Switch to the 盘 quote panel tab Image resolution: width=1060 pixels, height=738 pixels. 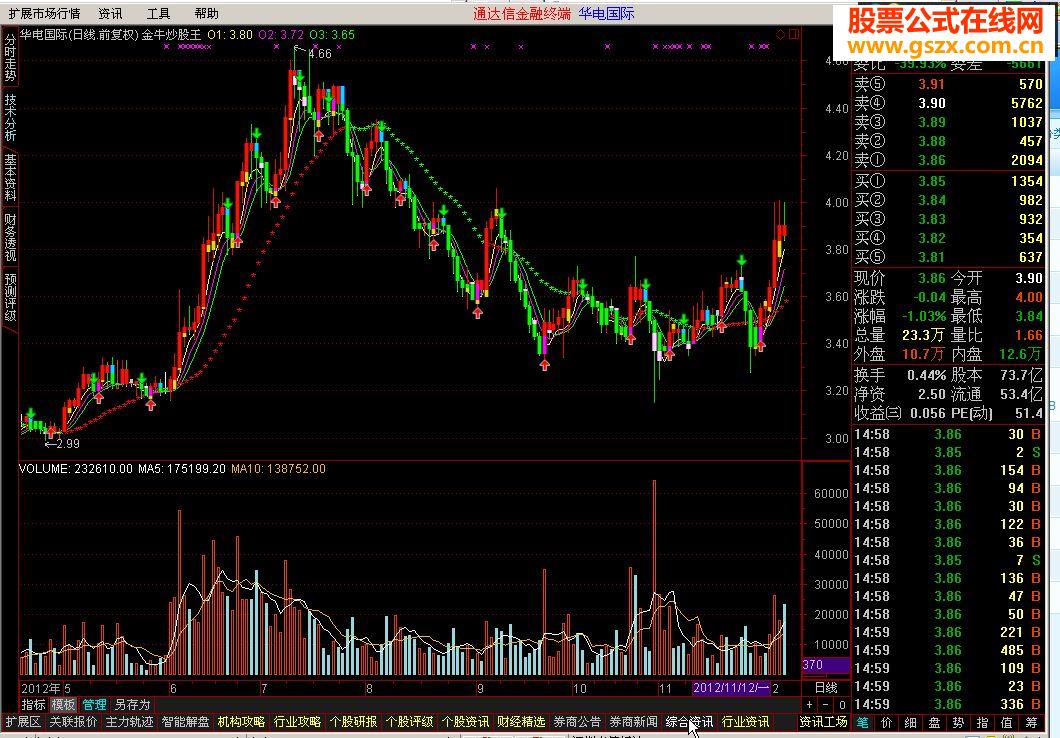point(934,722)
